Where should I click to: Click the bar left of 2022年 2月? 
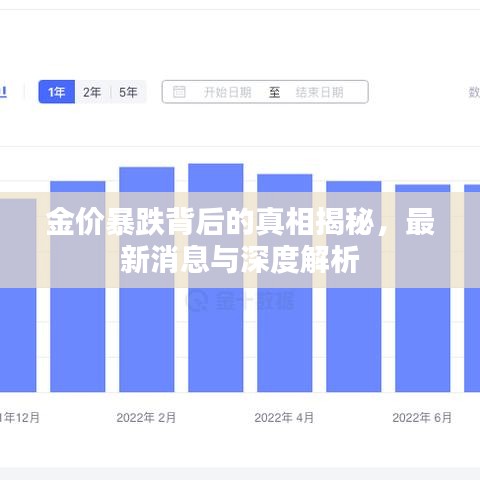pyautogui.click(x=78, y=287)
